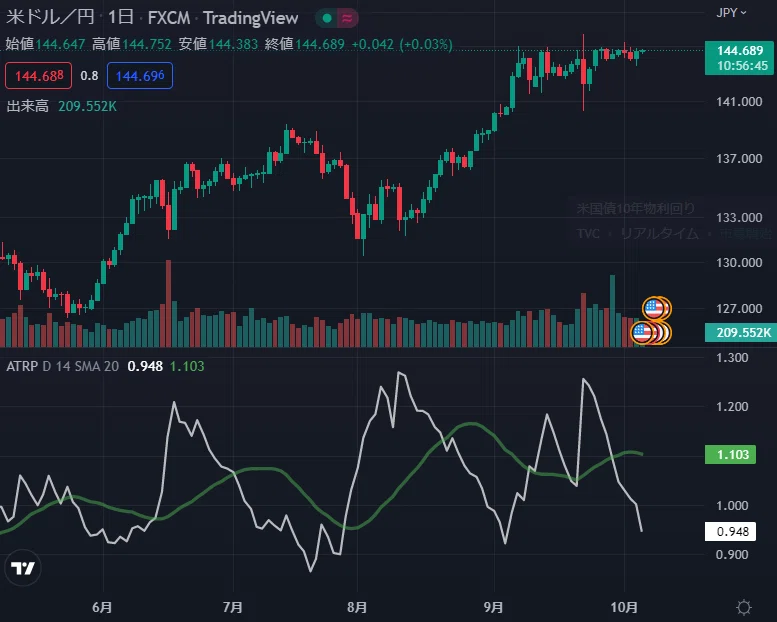The height and width of the screenshot is (622, 777).
Task: Click the pink approximate-data indicator icon
Action: 347,19
